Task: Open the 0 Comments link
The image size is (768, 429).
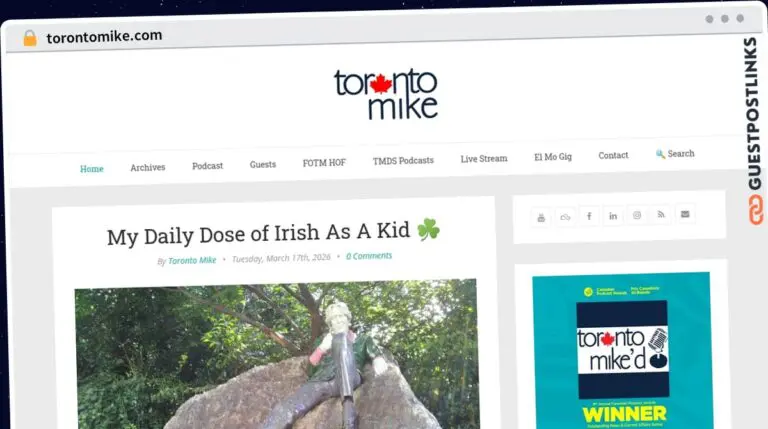Action: (369, 256)
